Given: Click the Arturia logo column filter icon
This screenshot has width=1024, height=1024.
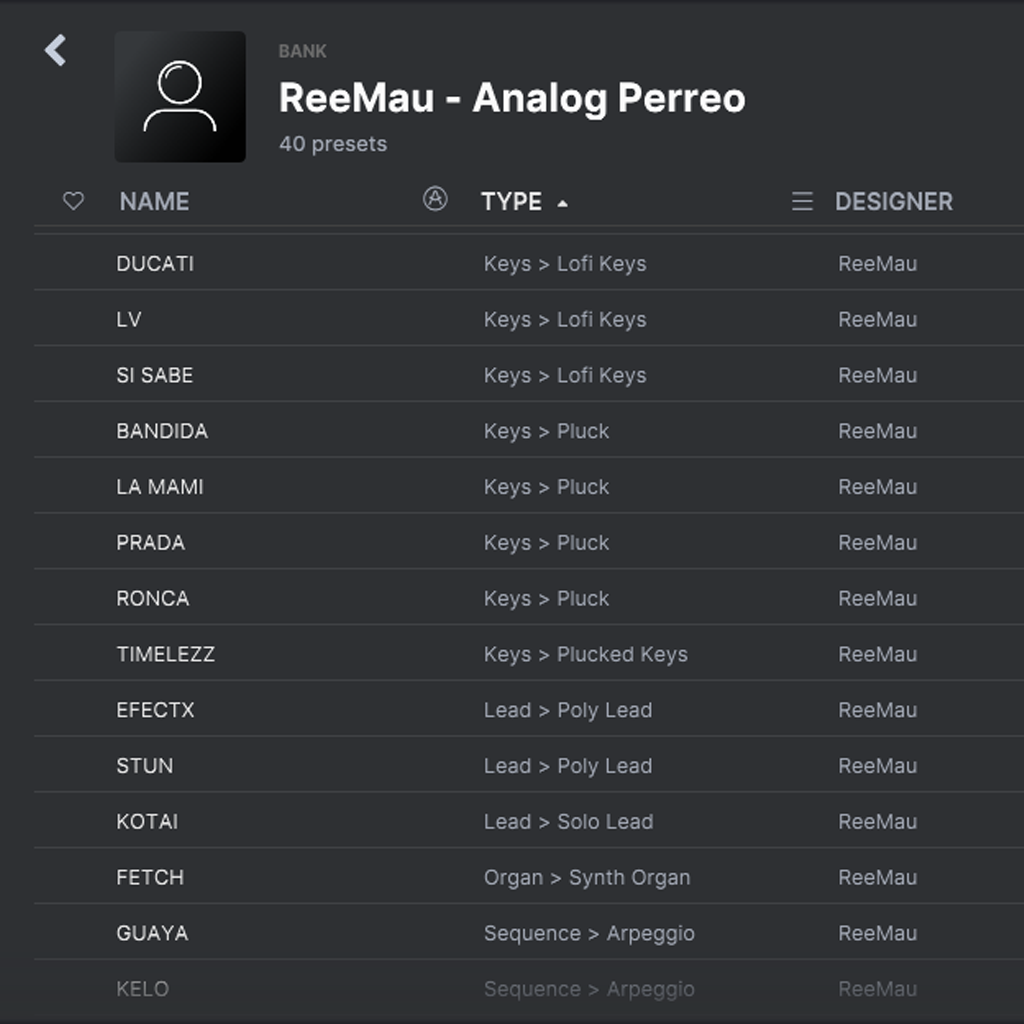Looking at the screenshot, I should coord(435,199).
